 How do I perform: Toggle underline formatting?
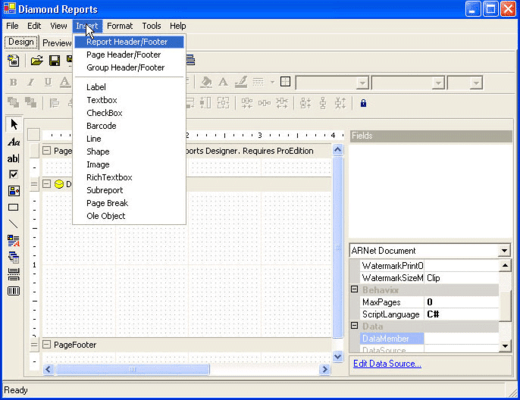pyautogui.click(x=48, y=82)
